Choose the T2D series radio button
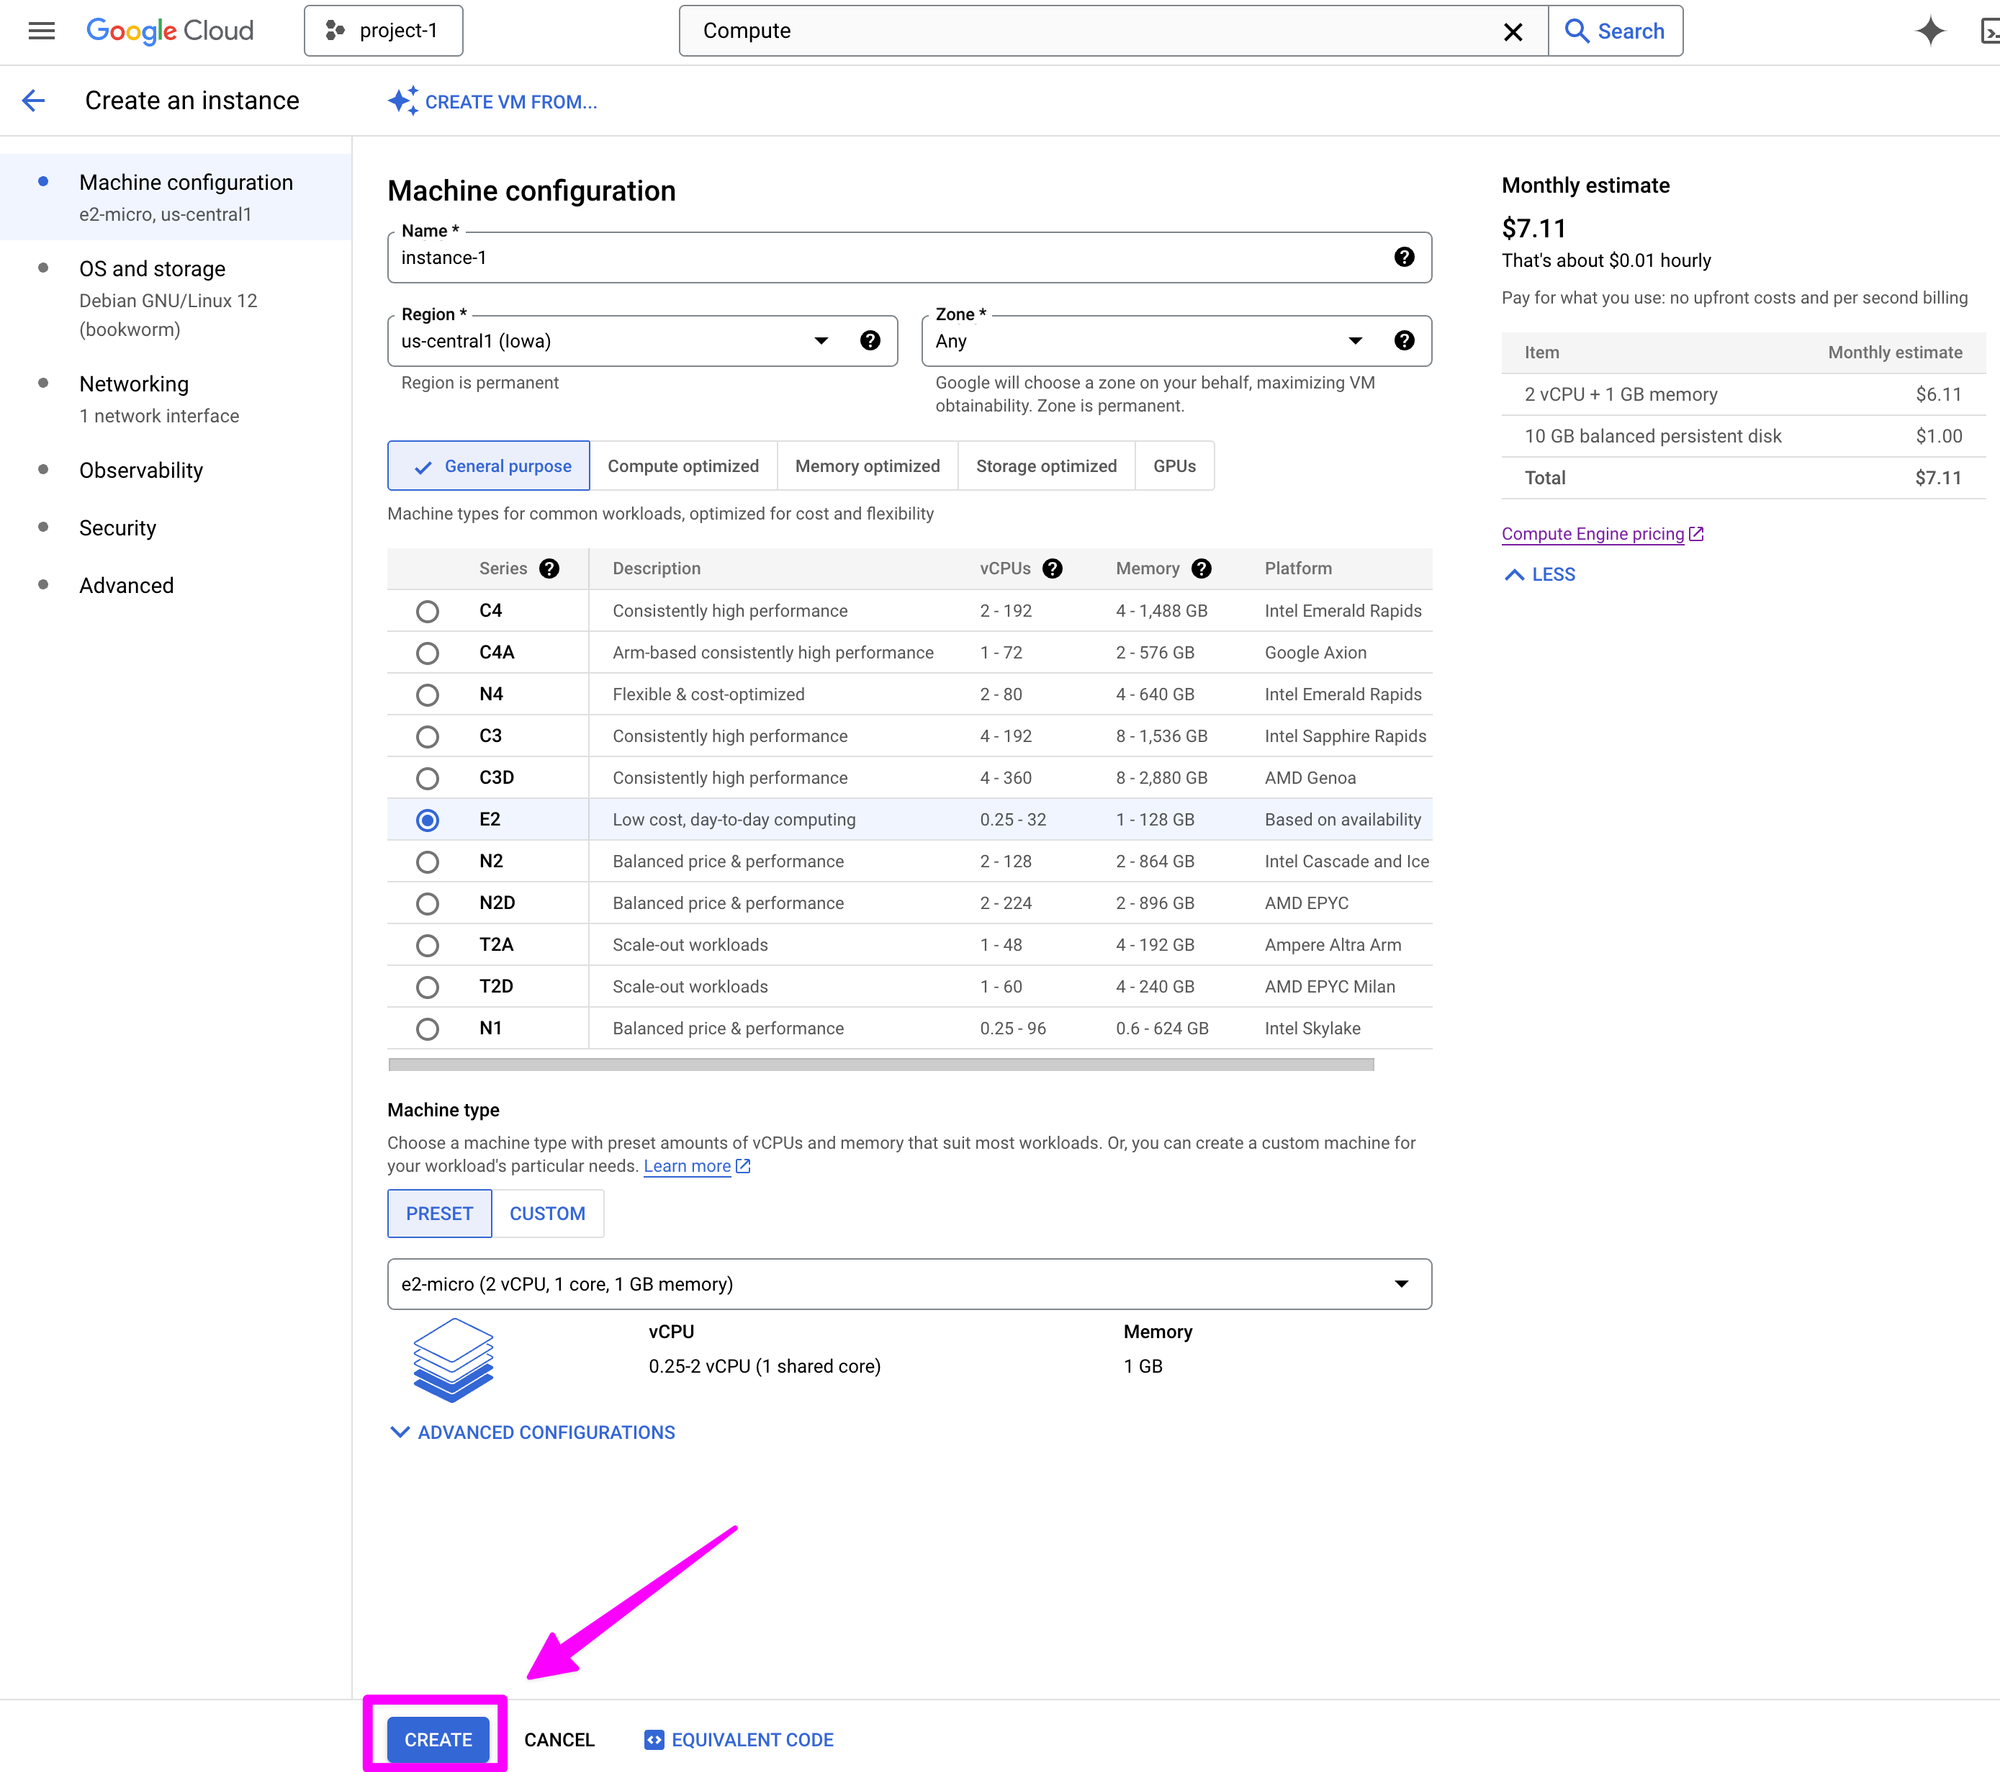2000x1772 pixels. pyautogui.click(x=427, y=987)
